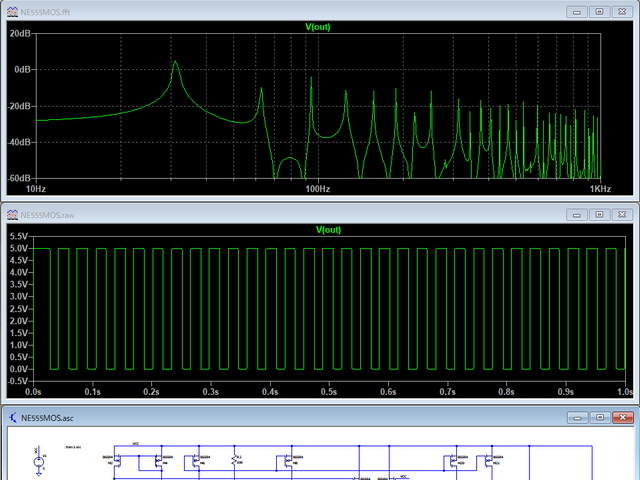Click the 0dB vertical axis label
This screenshot has height=480, width=640.
22,70
